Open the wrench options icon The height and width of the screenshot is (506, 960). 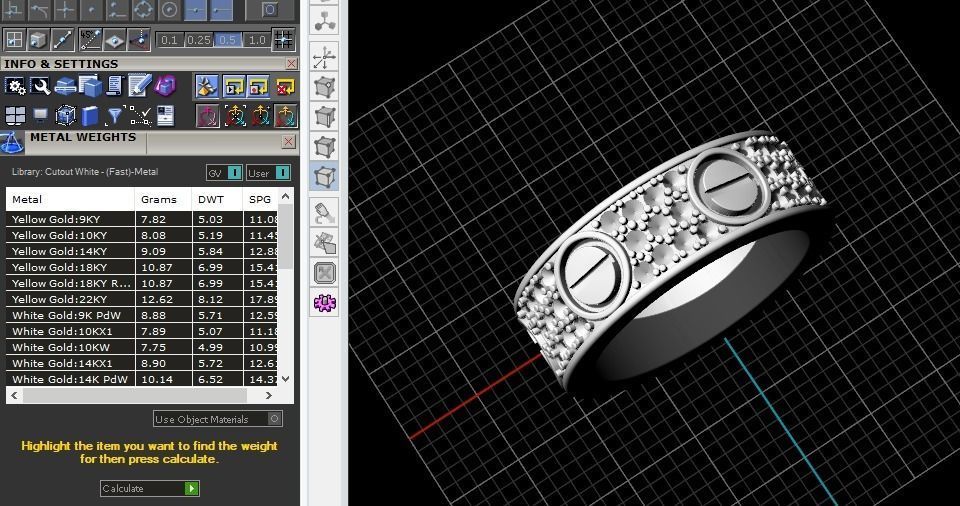coord(40,86)
